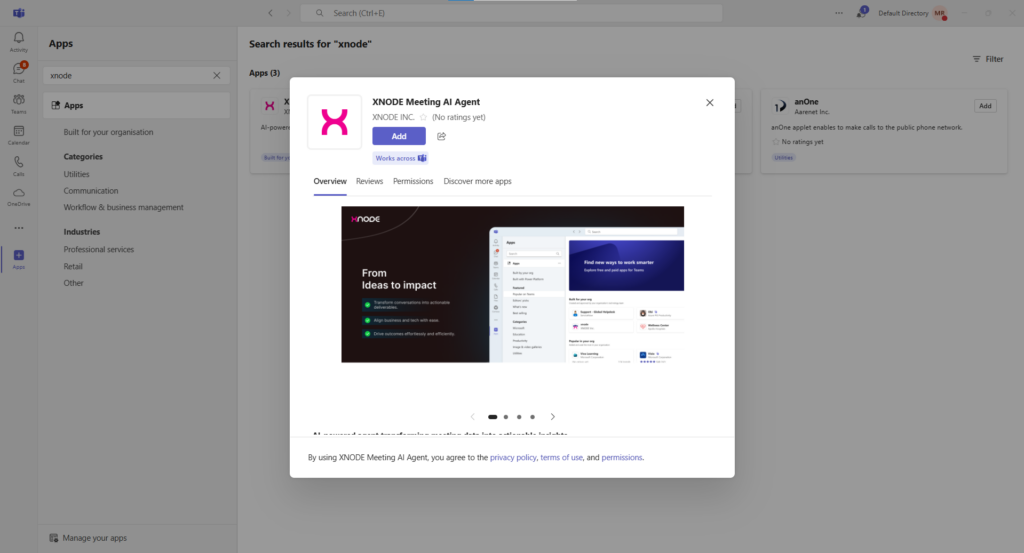
Task: Click the XNODE pink X logo in dialog
Action: (334, 122)
